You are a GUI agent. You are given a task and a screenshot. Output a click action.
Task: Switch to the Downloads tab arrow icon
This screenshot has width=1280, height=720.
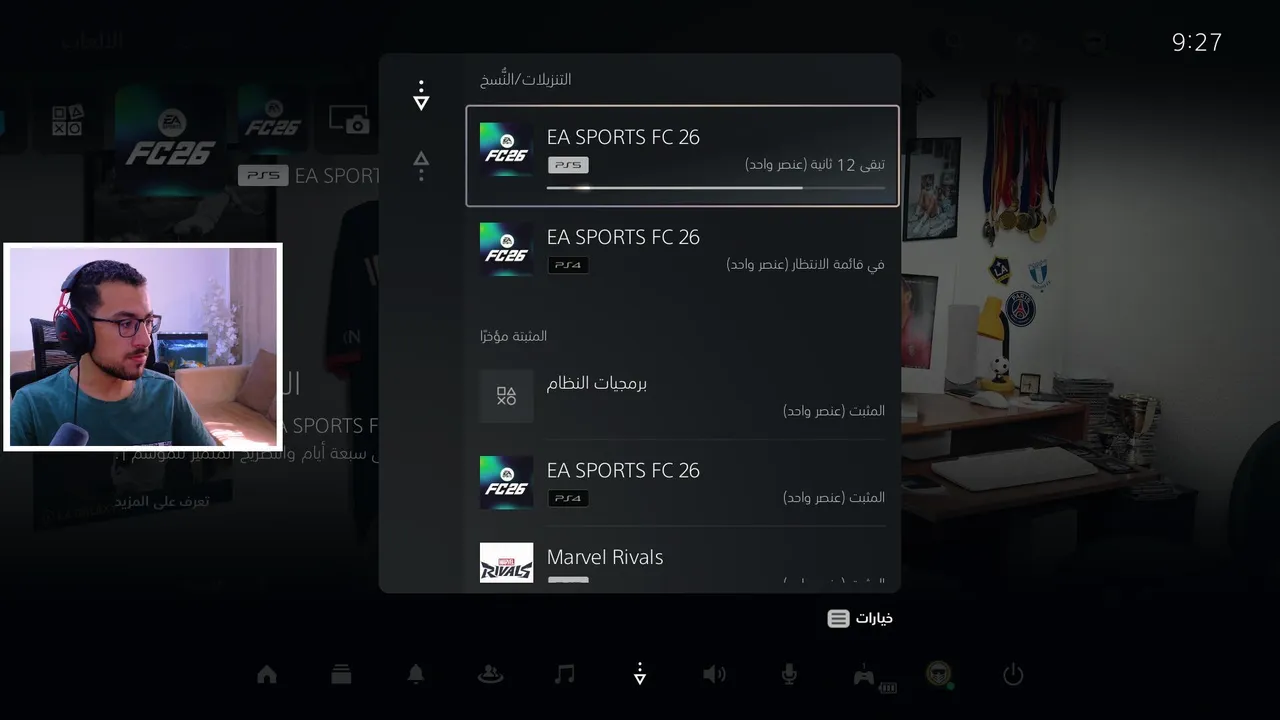click(x=421, y=96)
